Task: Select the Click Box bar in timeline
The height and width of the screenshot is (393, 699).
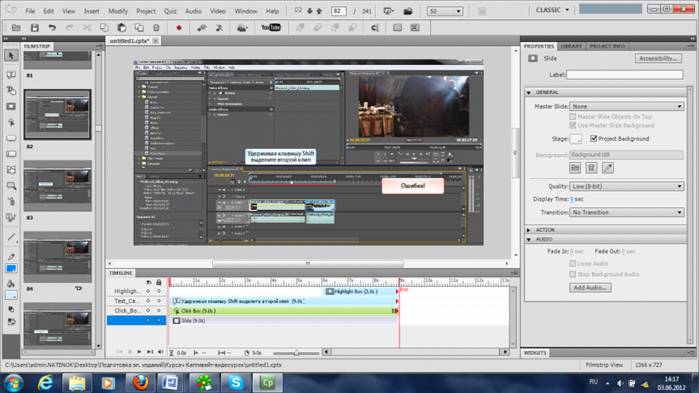Action: click(284, 311)
